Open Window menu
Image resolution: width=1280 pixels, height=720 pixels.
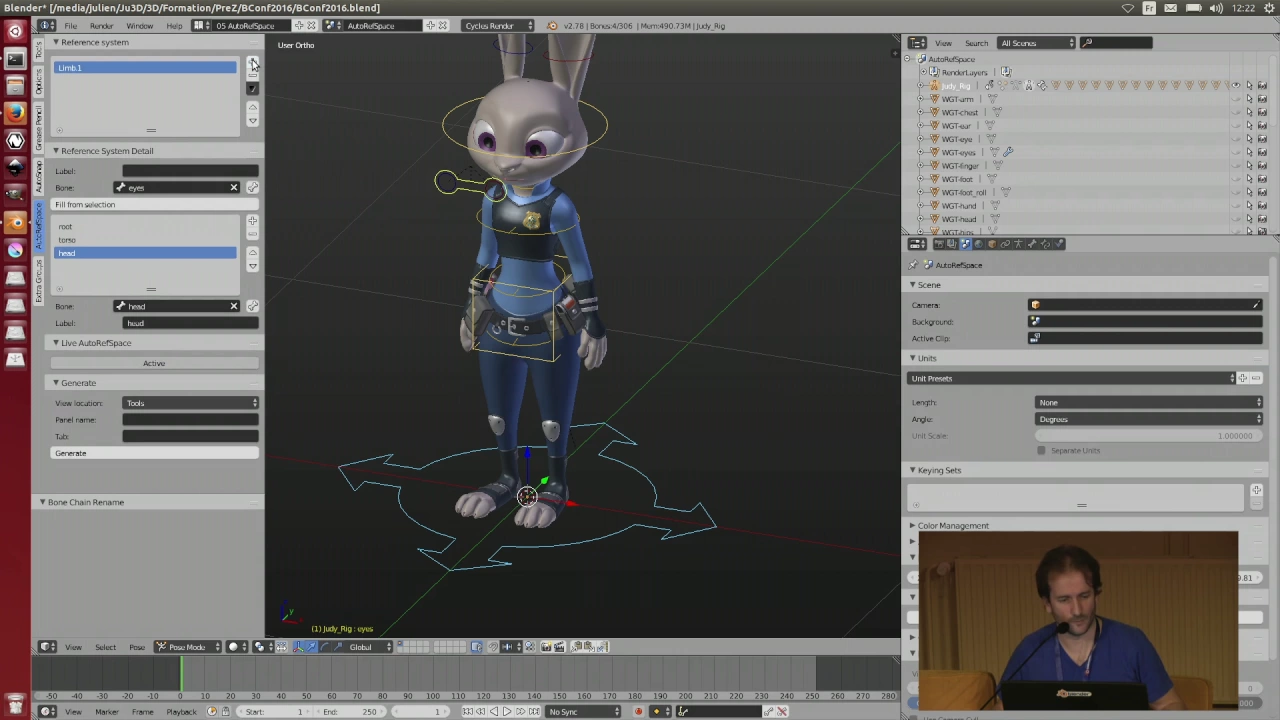139,25
